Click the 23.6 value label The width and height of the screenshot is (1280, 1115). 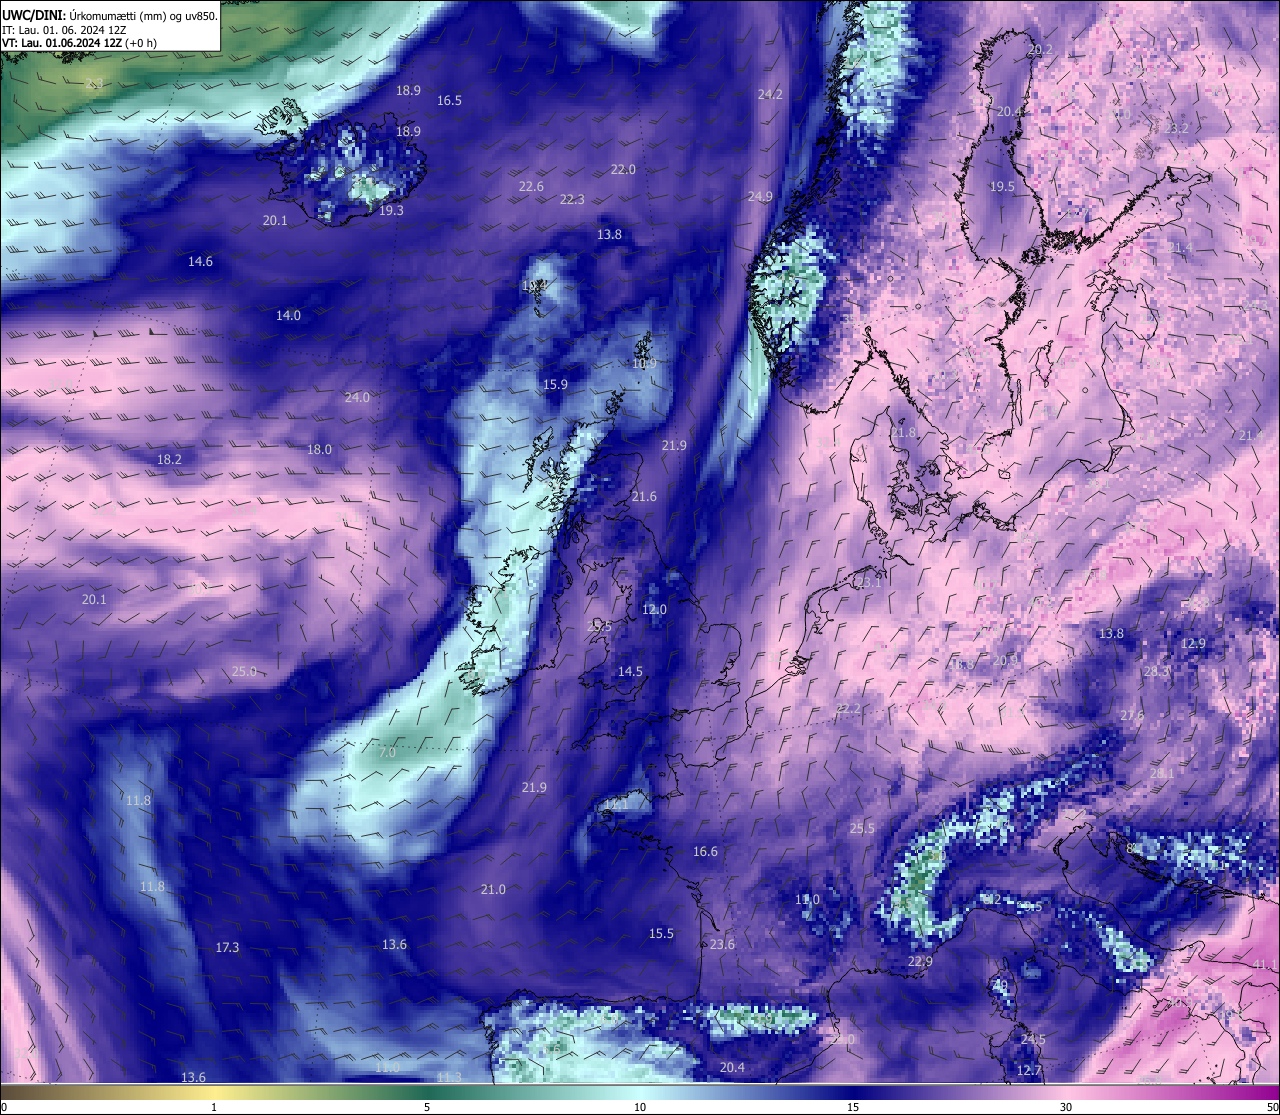click(x=722, y=945)
